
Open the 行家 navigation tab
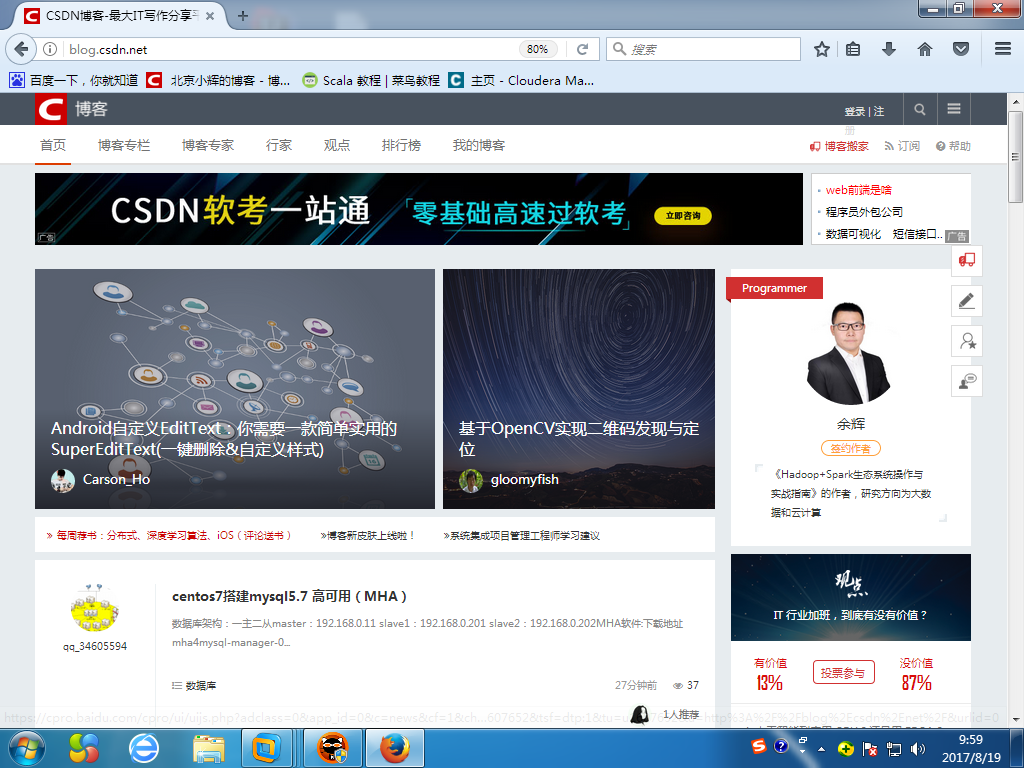coord(279,145)
